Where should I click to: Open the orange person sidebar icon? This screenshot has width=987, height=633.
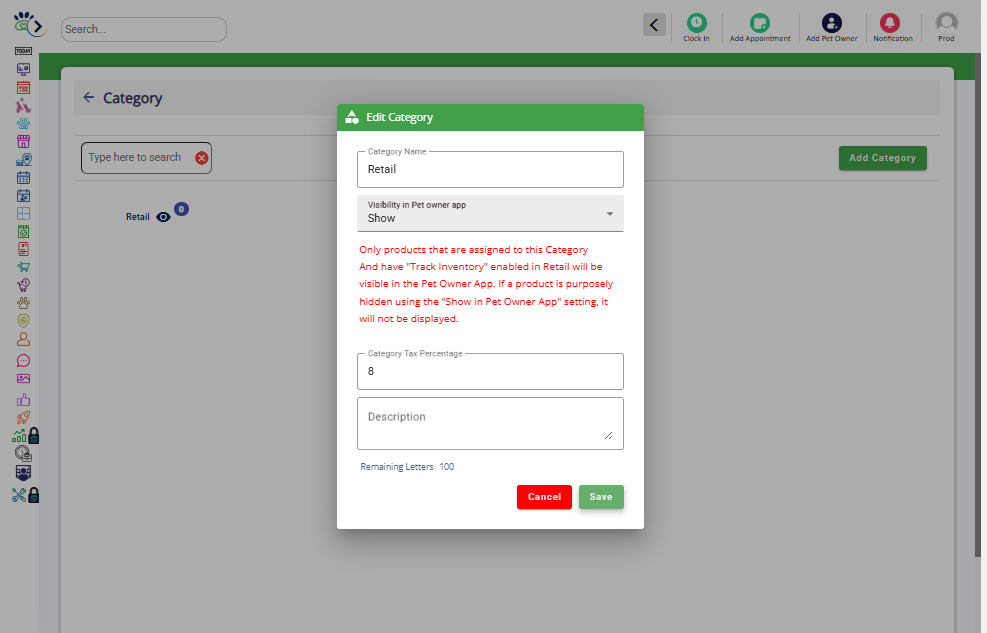pyautogui.click(x=23, y=339)
